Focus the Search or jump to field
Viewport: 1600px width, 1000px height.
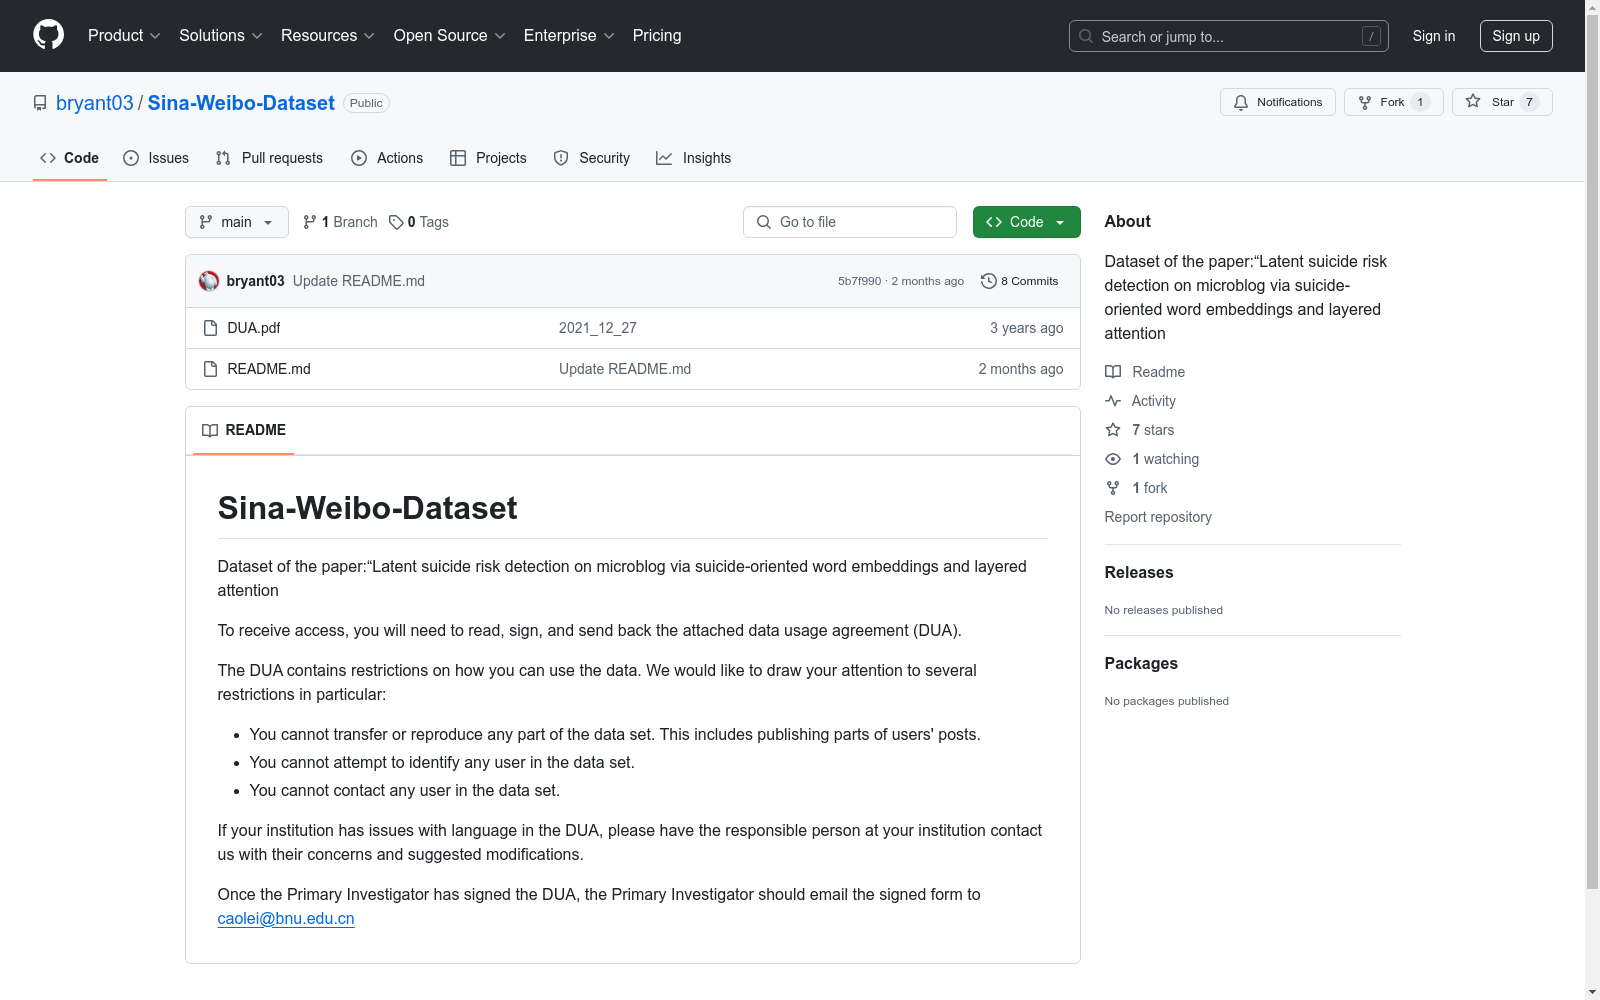tap(1229, 36)
